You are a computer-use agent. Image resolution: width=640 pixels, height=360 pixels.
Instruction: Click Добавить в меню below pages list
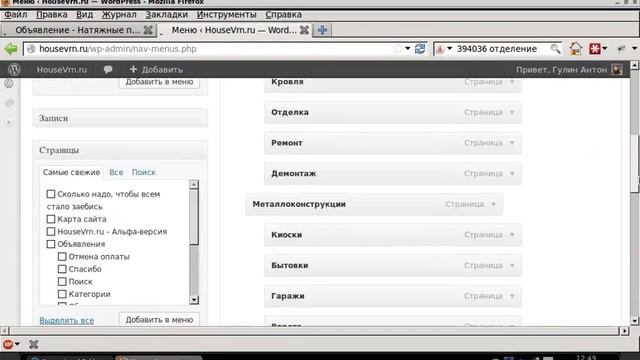[159, 320]
